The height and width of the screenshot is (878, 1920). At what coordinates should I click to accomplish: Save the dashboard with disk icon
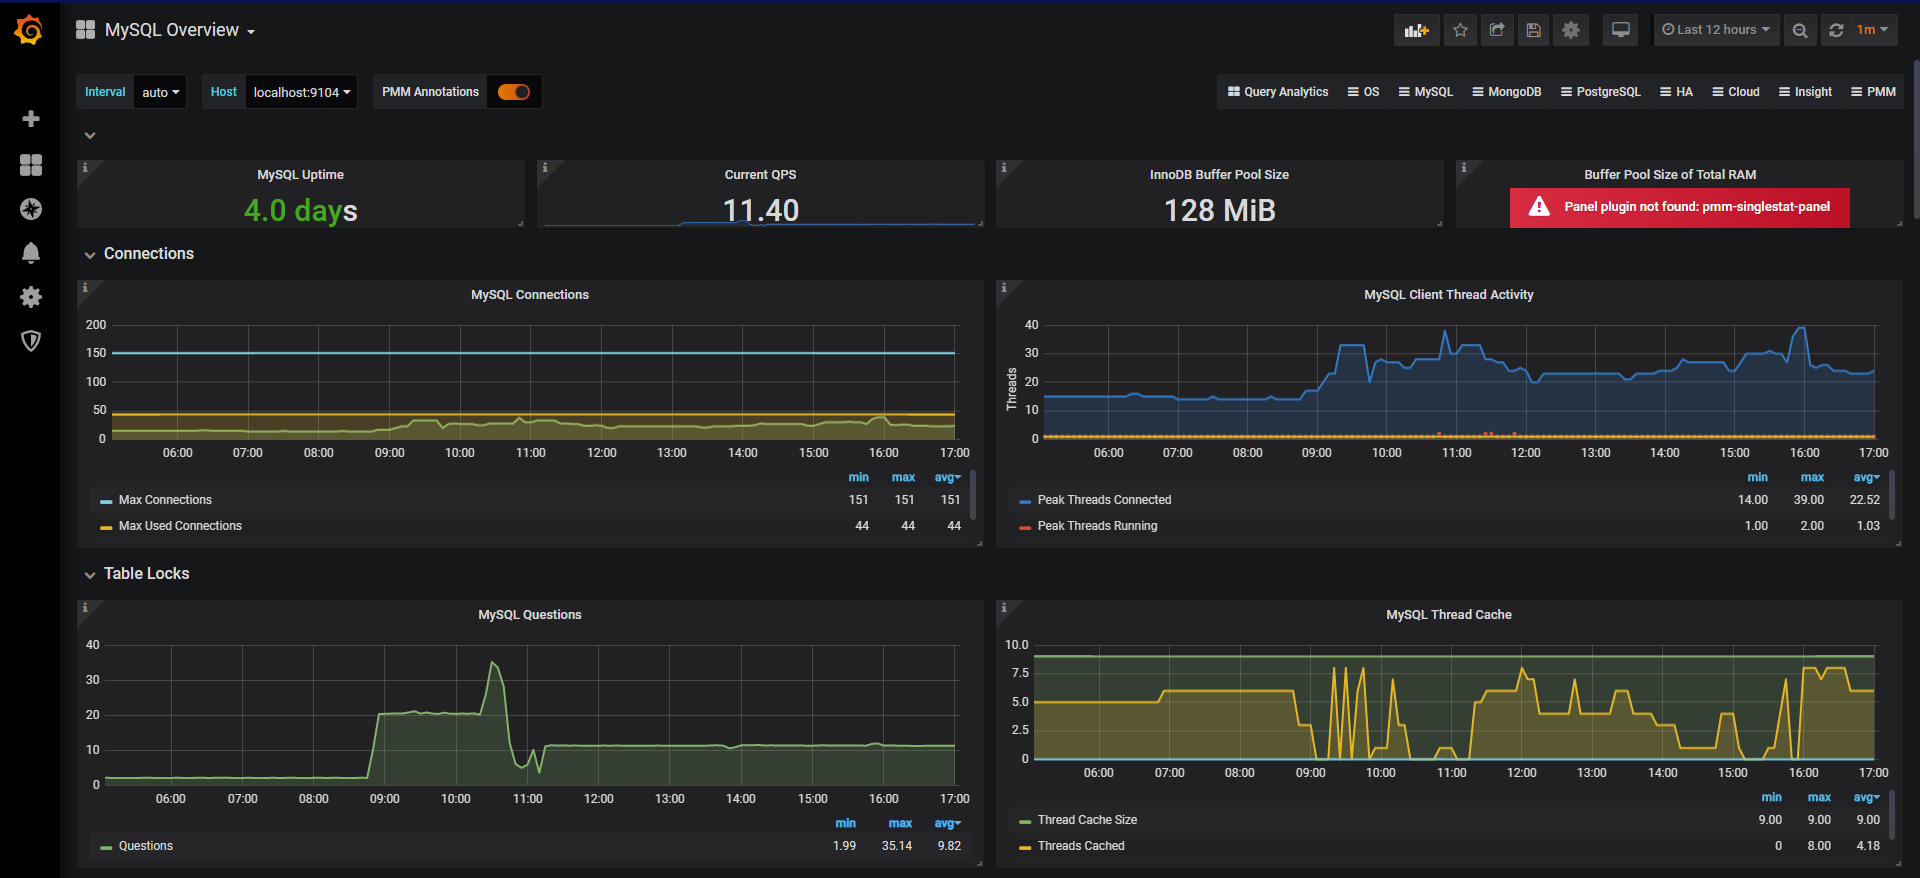pyautogui.click(x=1533, y=30)
